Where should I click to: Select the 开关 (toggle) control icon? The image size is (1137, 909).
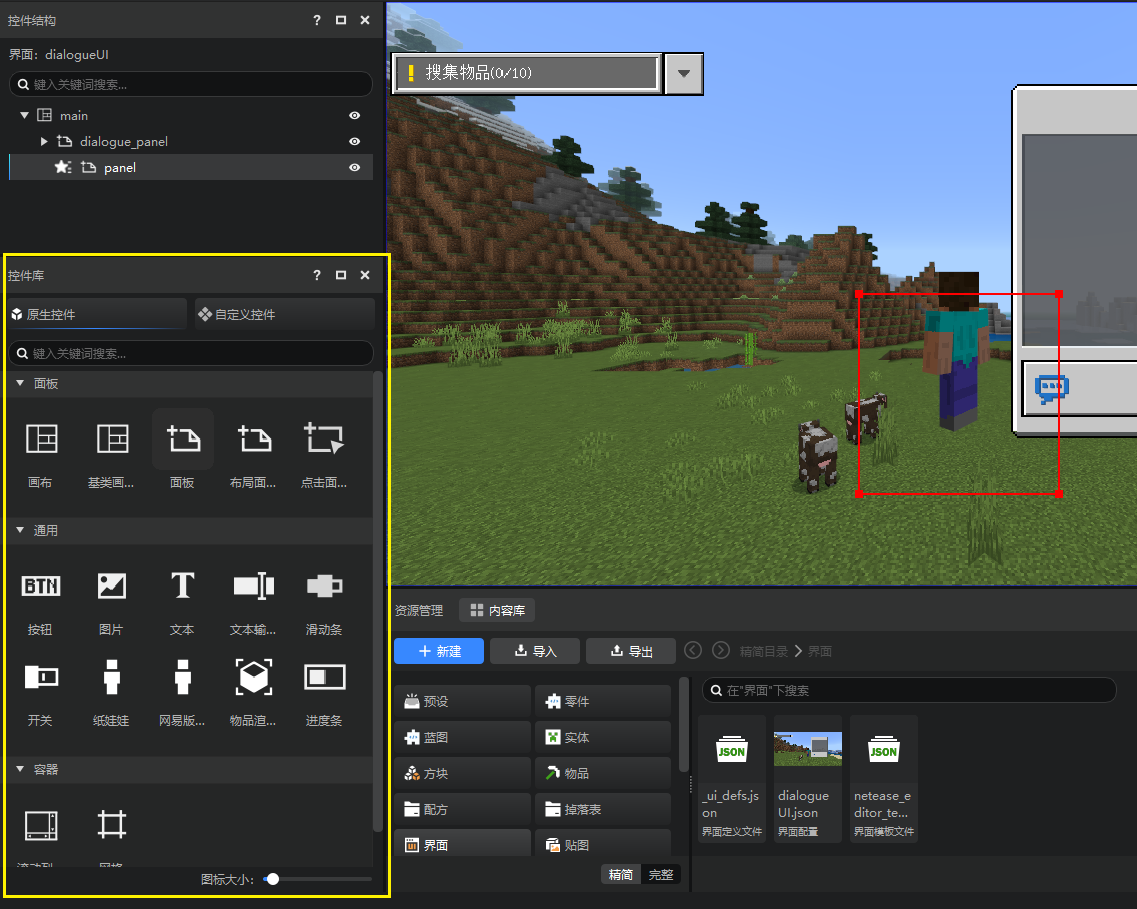click(x=41, y=677)
